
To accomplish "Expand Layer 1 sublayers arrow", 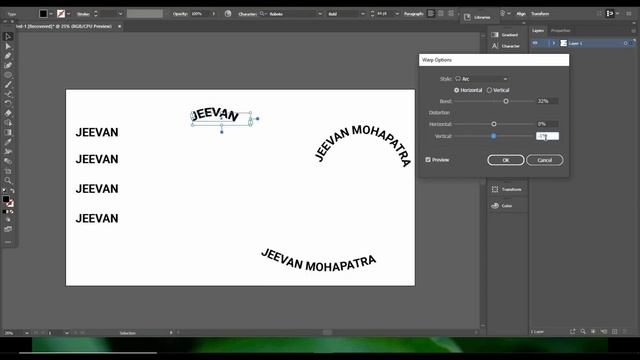I will click(554, 43).
